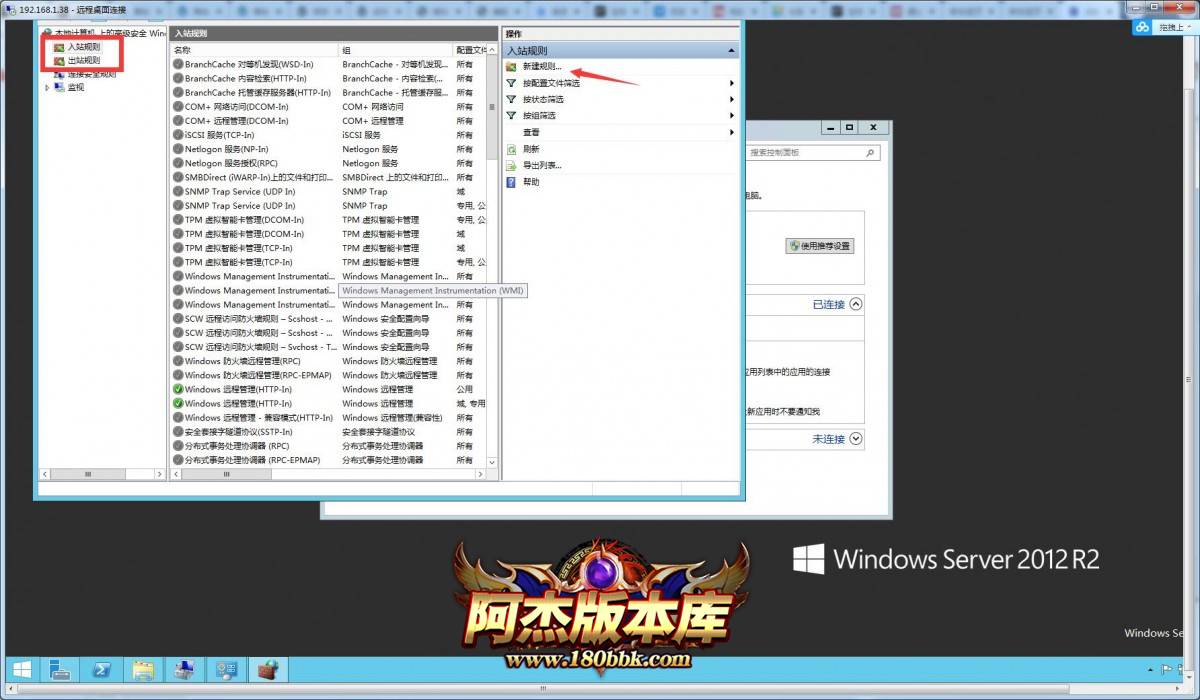Select the 监视 node icon
Viewport: 1200px width, 700px height.
[x=59, y=87]
